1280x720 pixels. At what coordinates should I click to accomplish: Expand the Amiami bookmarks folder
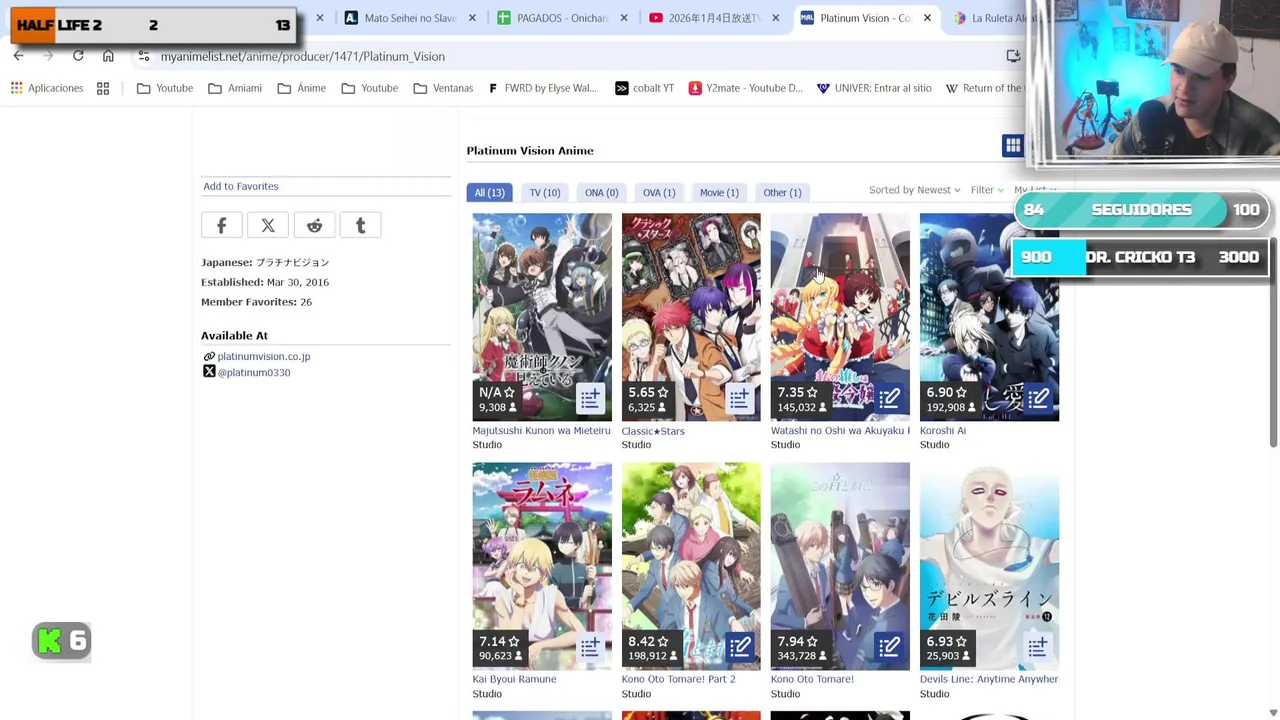235,88
